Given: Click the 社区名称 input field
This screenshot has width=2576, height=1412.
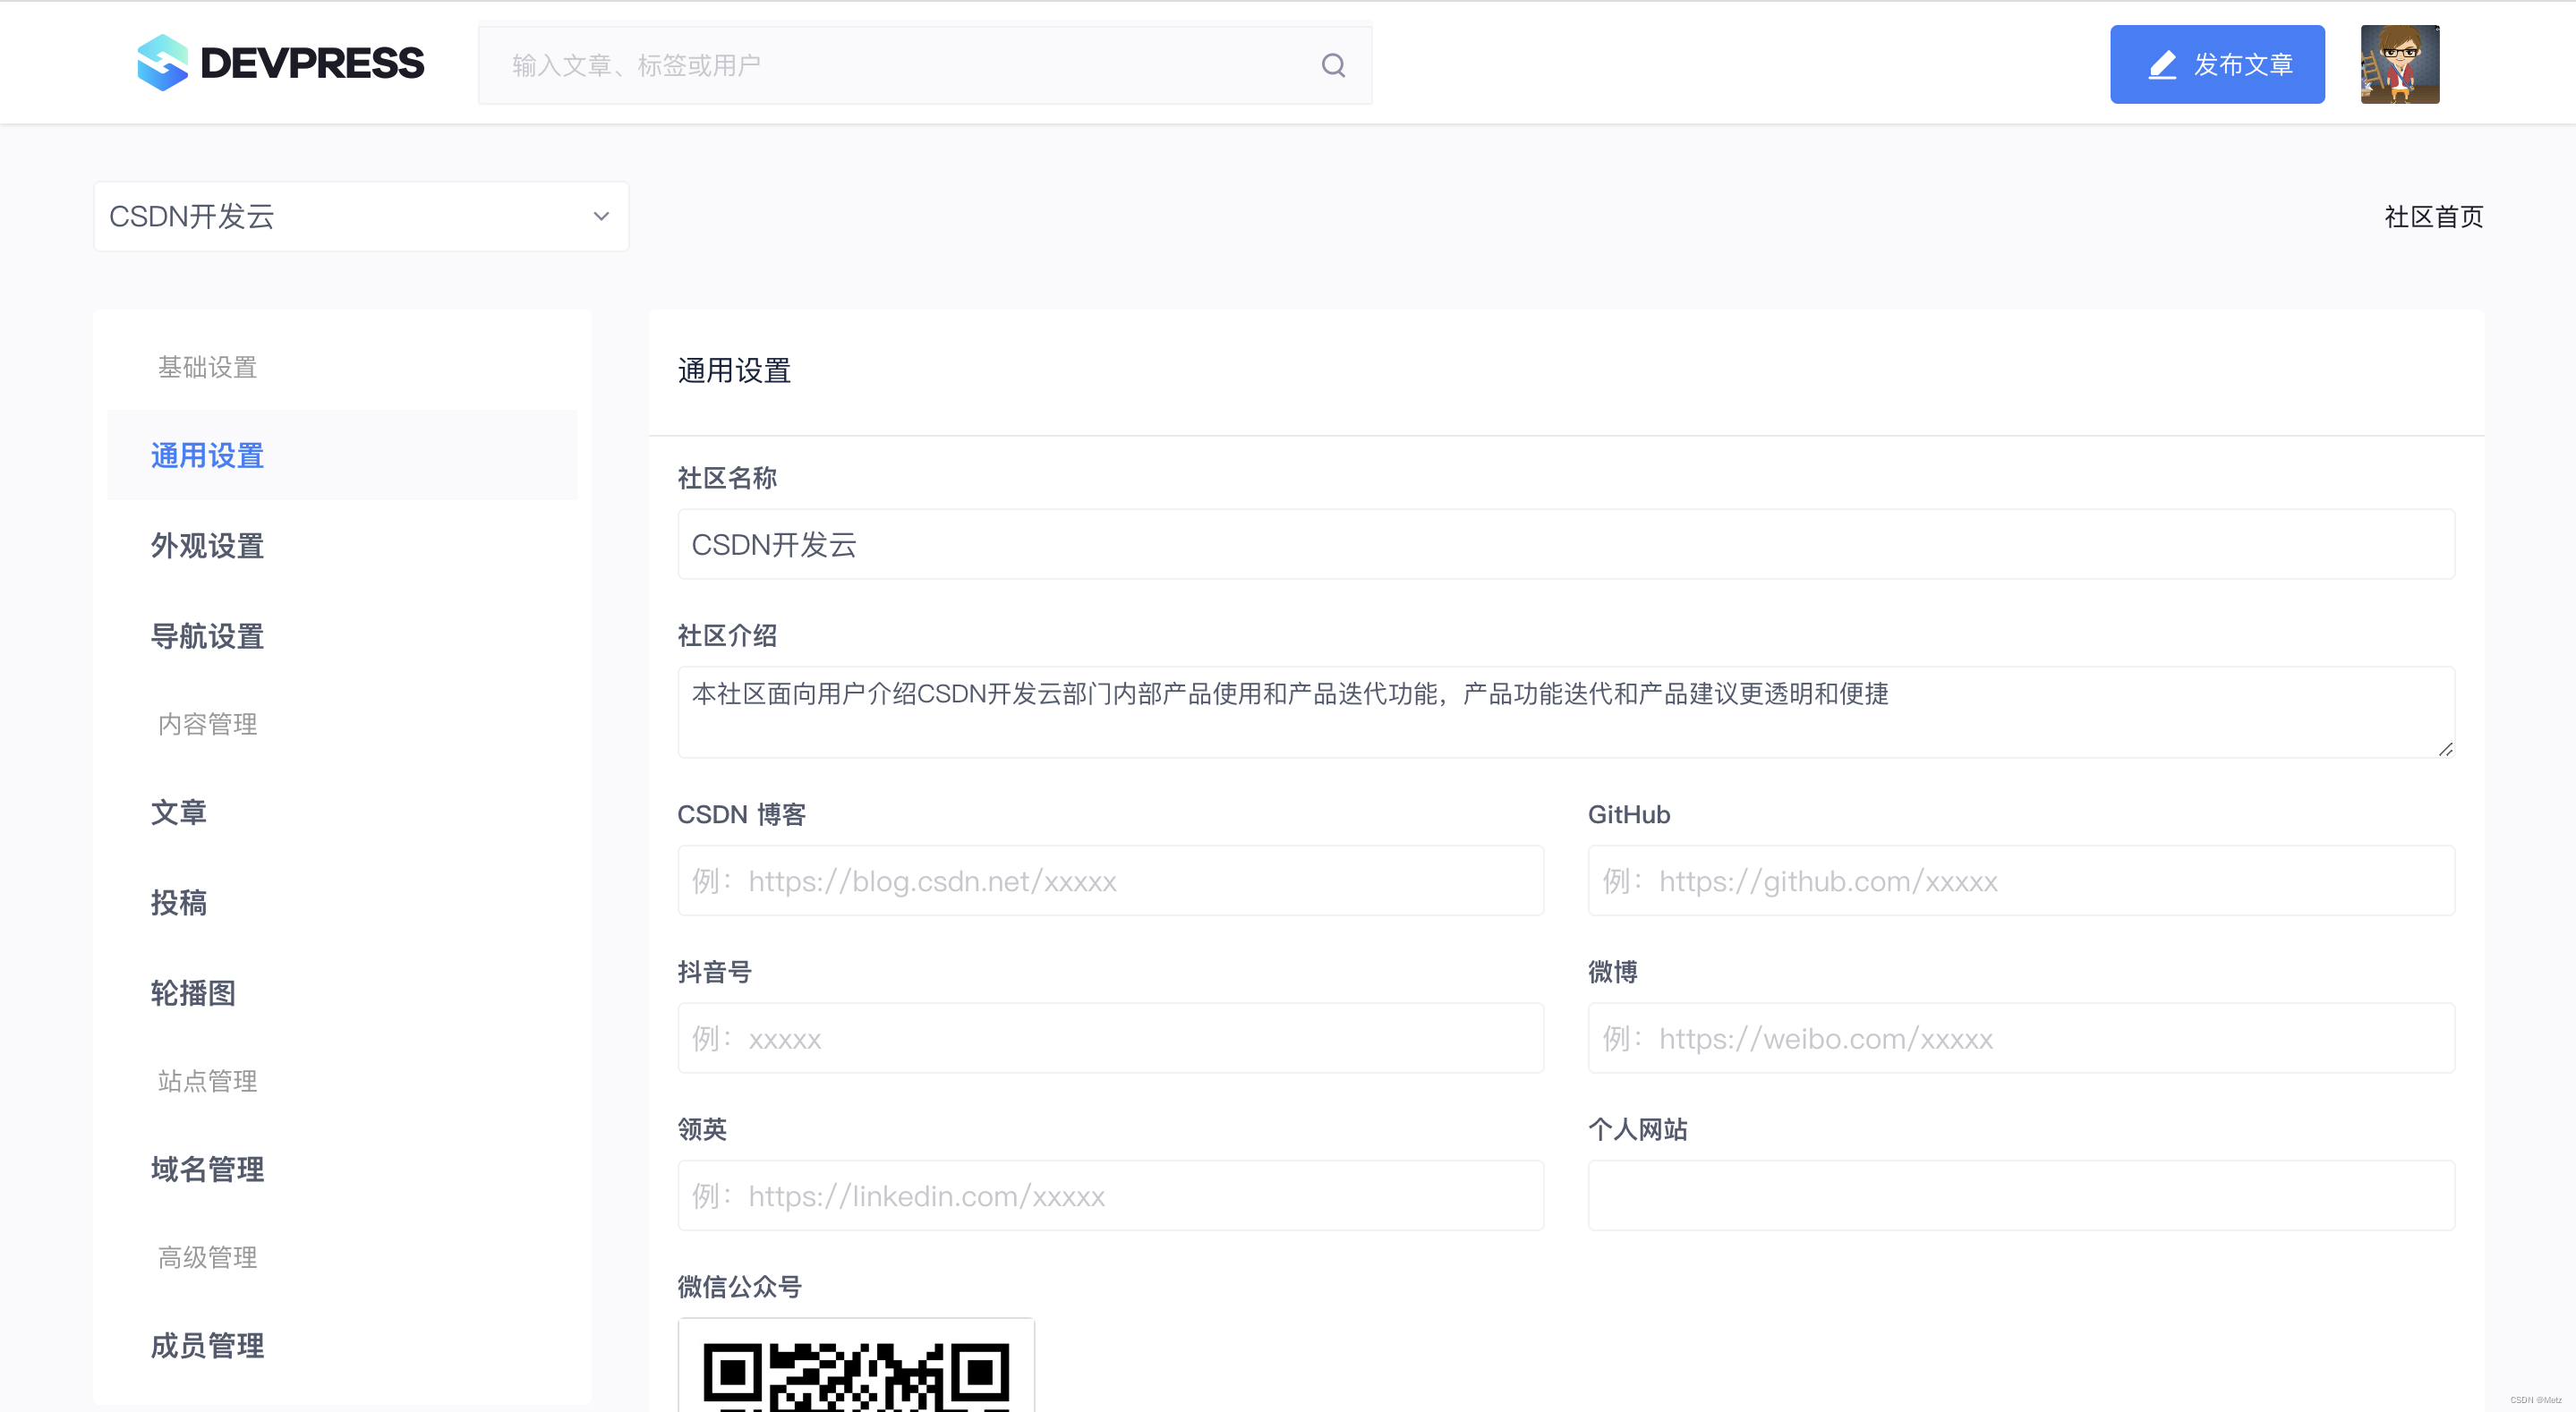Looking at the screenshot, I should (1566, 544).
